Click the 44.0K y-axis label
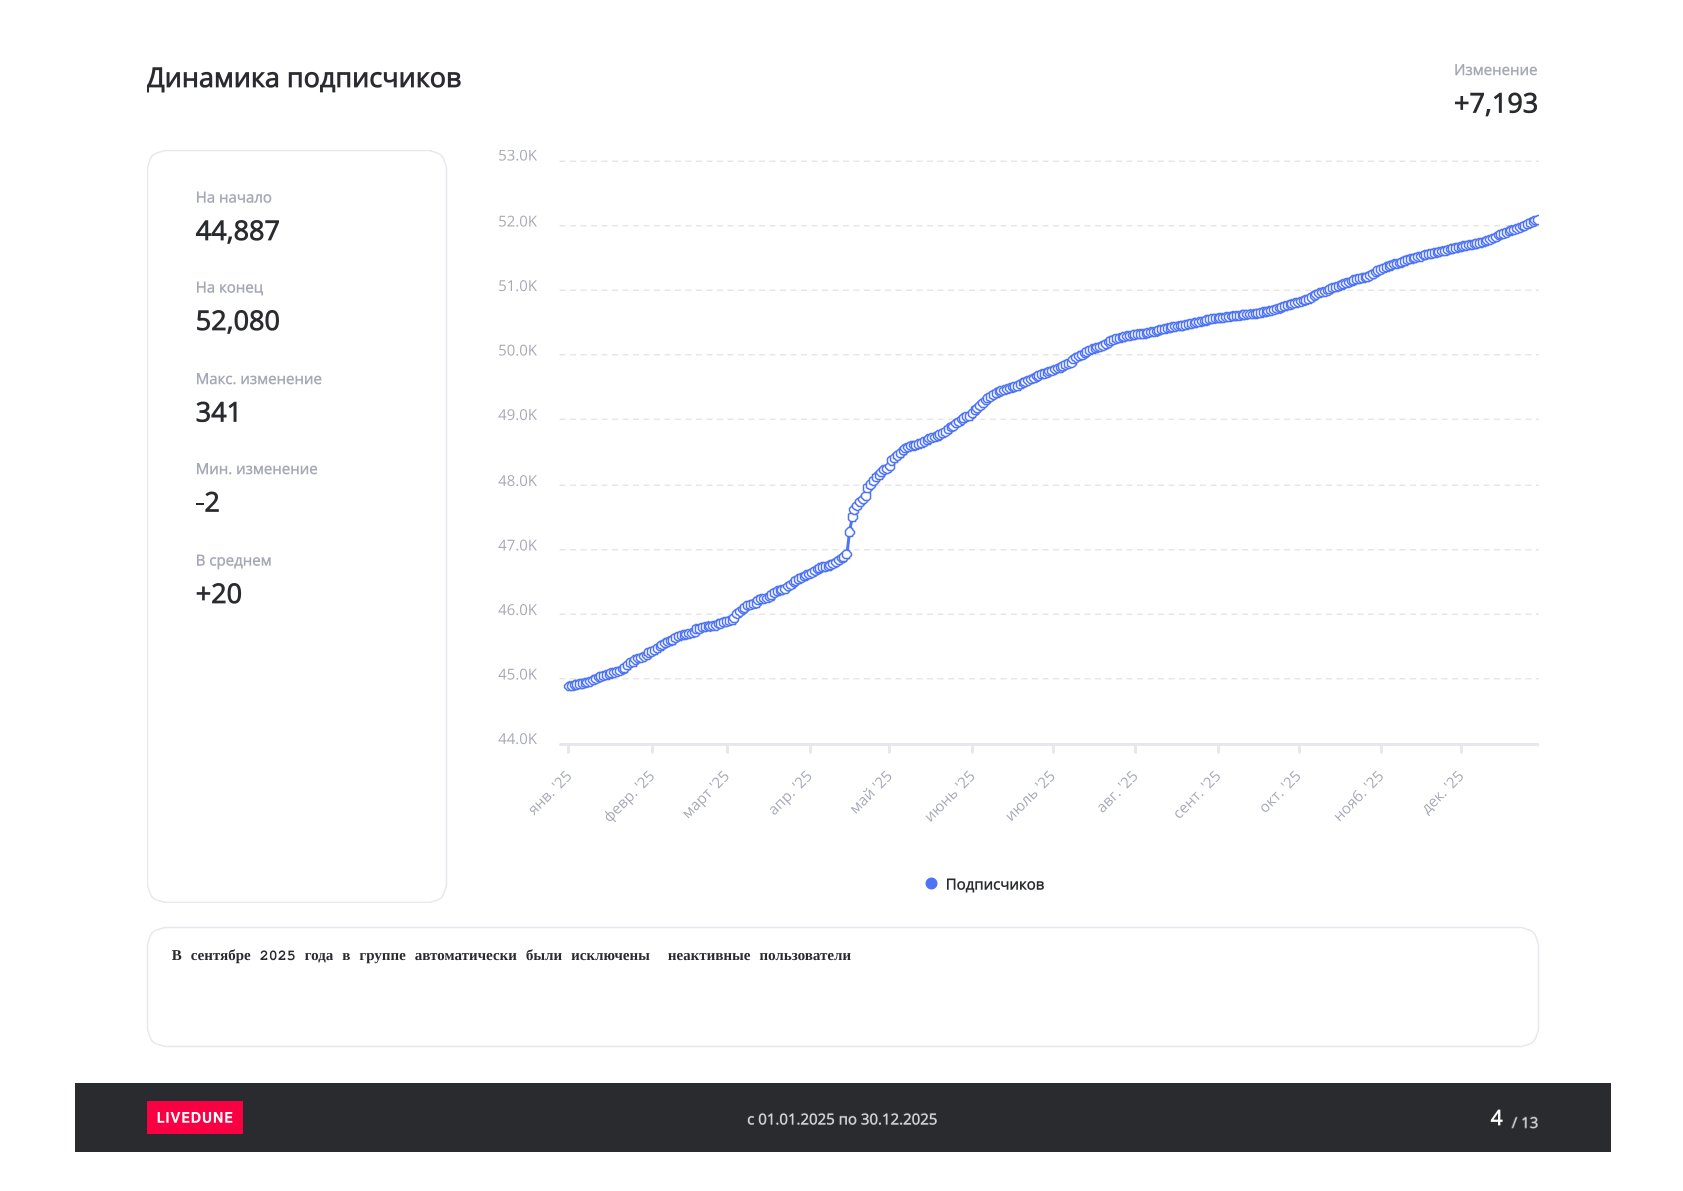 (x=517, y=739)
